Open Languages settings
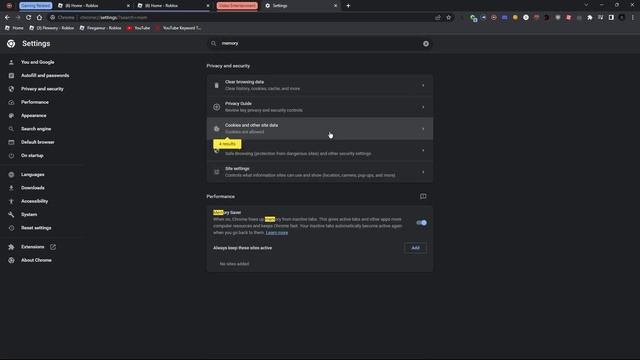The image size is (640, 360). (x=33, y=175)
